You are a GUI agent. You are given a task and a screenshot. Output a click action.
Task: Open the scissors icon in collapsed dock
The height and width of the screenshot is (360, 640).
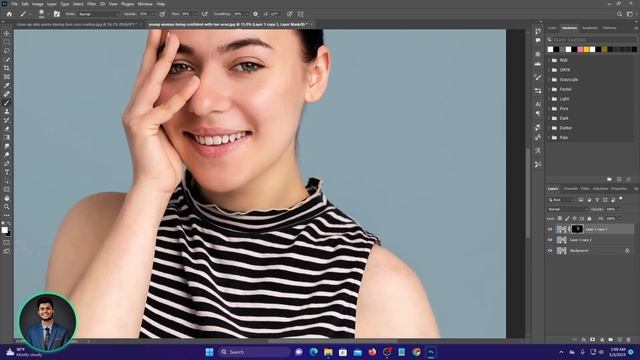click(538, 164)
